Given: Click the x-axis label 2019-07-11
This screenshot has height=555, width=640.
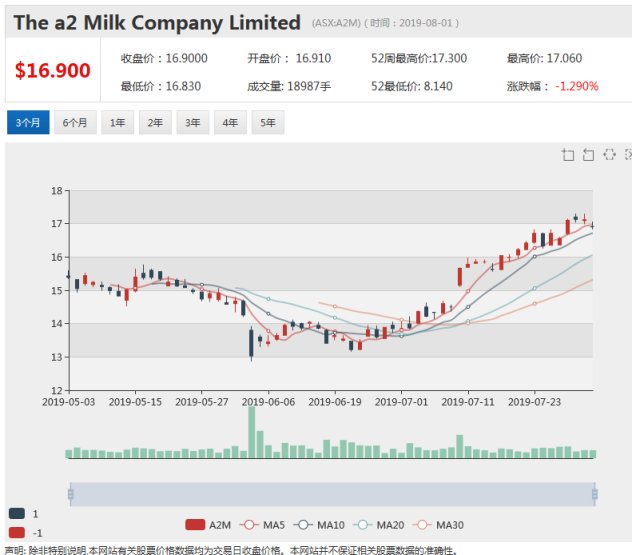Looking at the screenshot, I should (468, 402).
